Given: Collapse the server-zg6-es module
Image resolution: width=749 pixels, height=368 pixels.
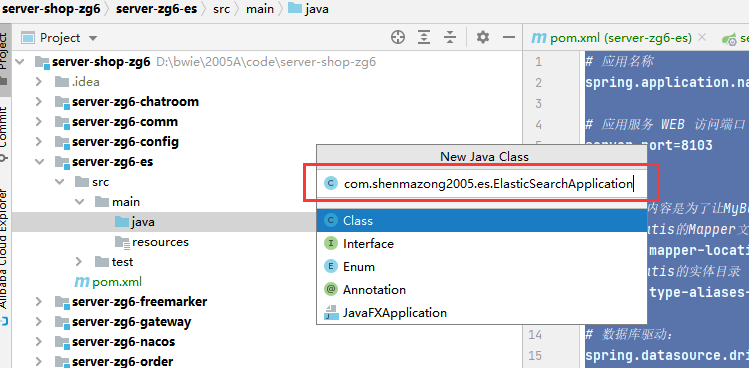Looking at the screenshot, I should [x=39, y=162].
